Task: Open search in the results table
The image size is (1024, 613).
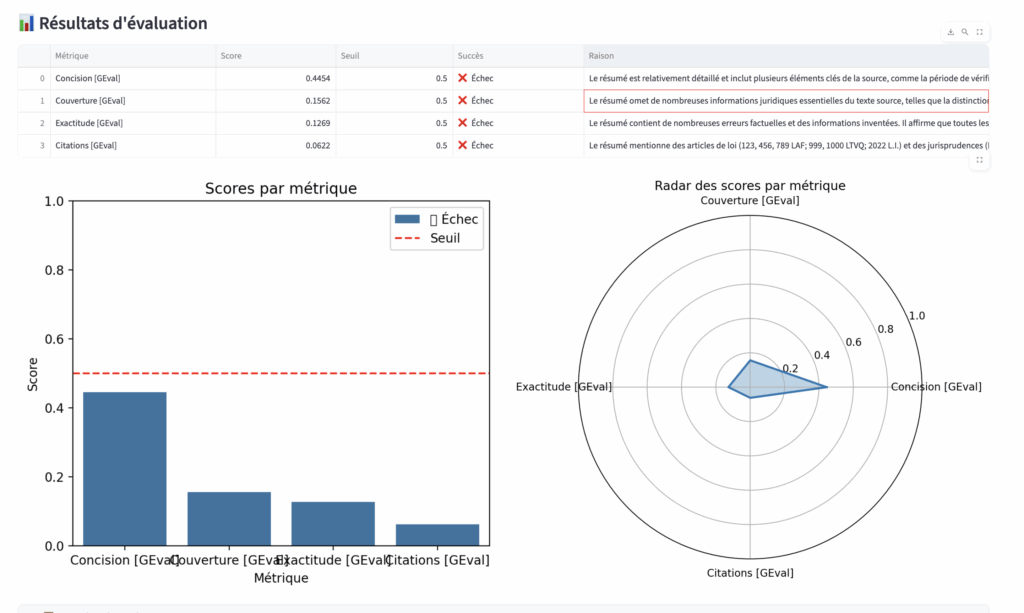Action: point(964,32)
